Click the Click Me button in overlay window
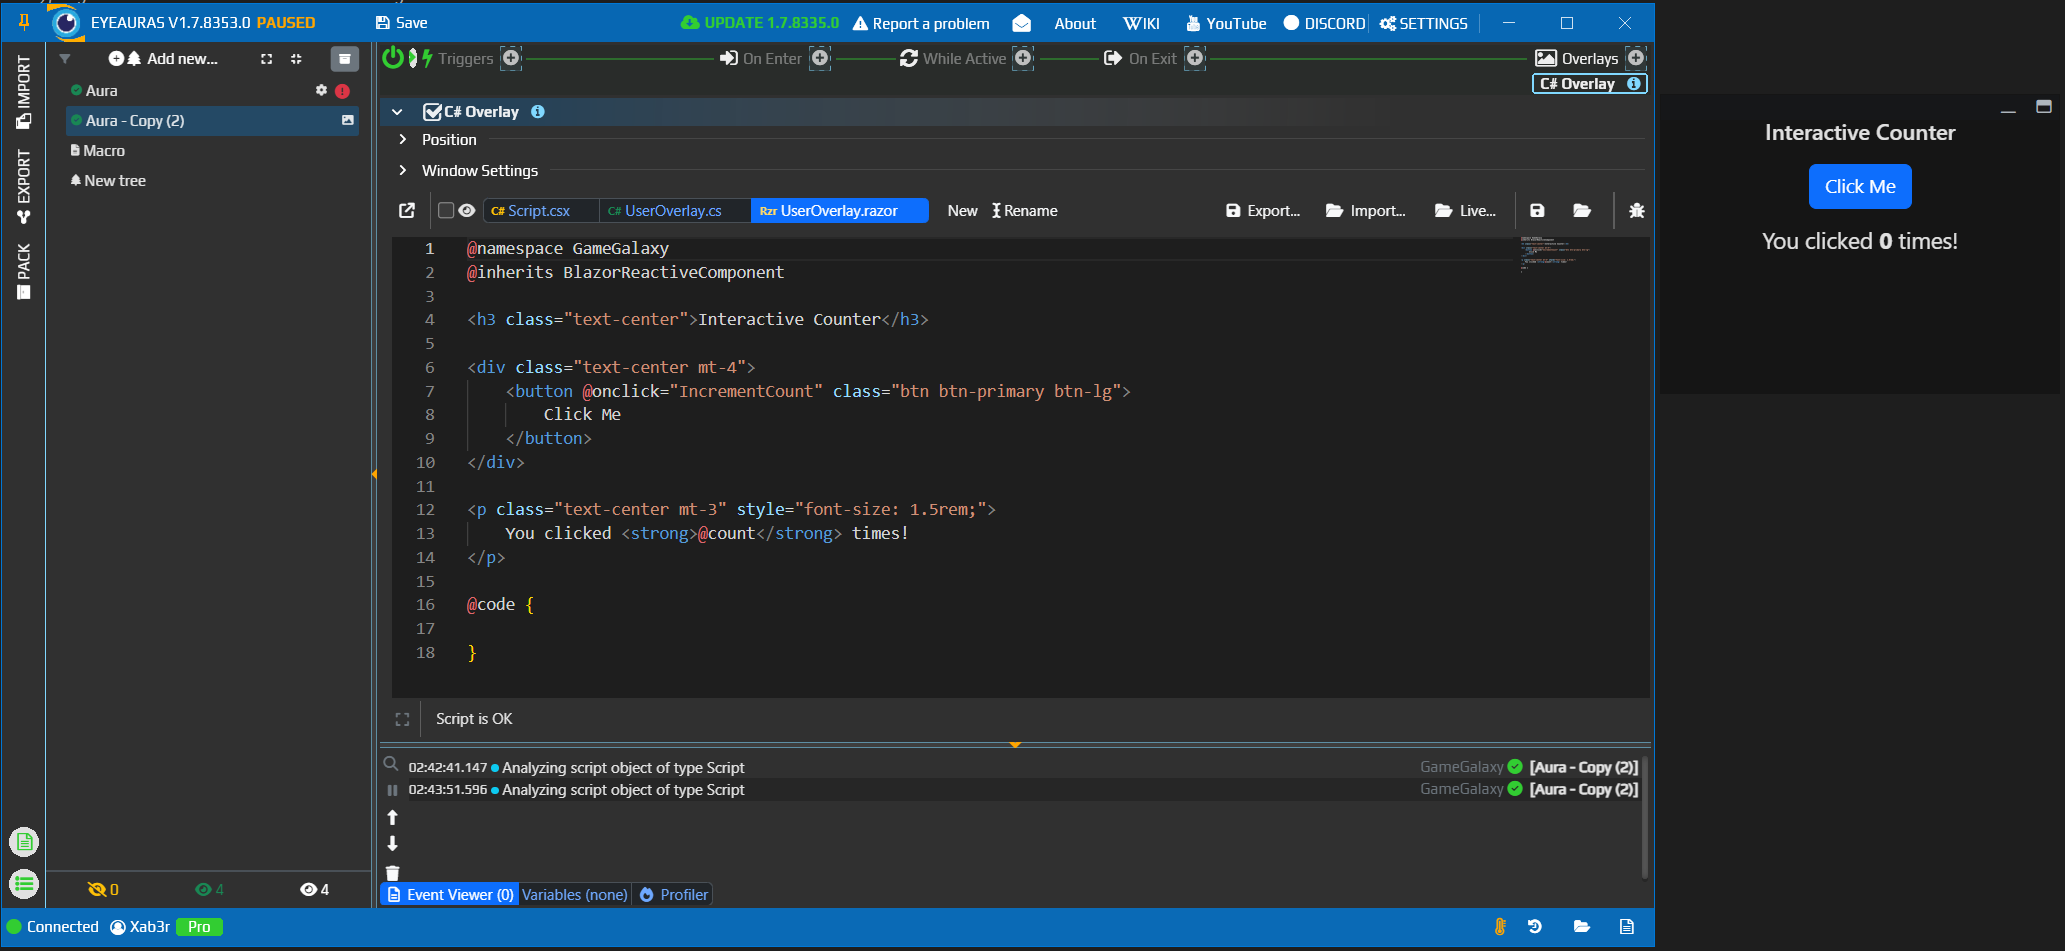This screenshot has width=2065, height=951. [x=1860, y=187]
